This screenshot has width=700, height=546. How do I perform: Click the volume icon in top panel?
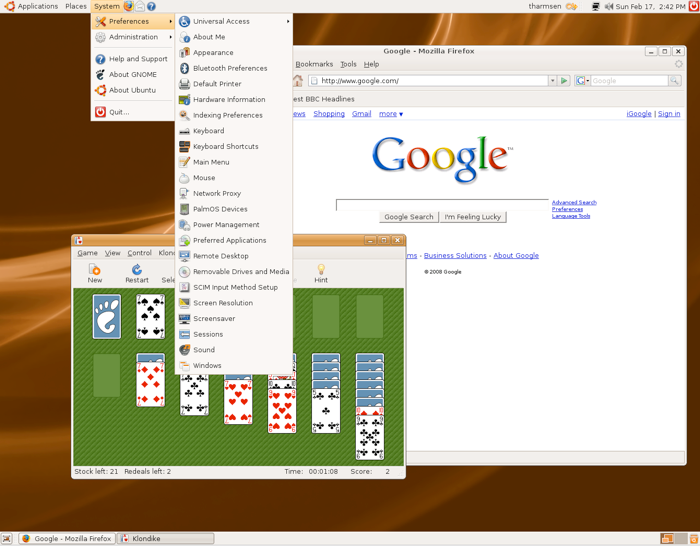(x=609, y=6)
